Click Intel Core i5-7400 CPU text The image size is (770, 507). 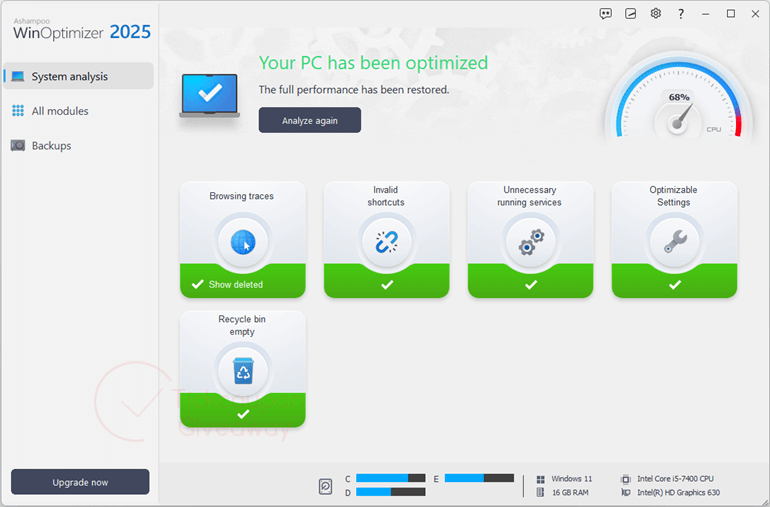[676, 479]
